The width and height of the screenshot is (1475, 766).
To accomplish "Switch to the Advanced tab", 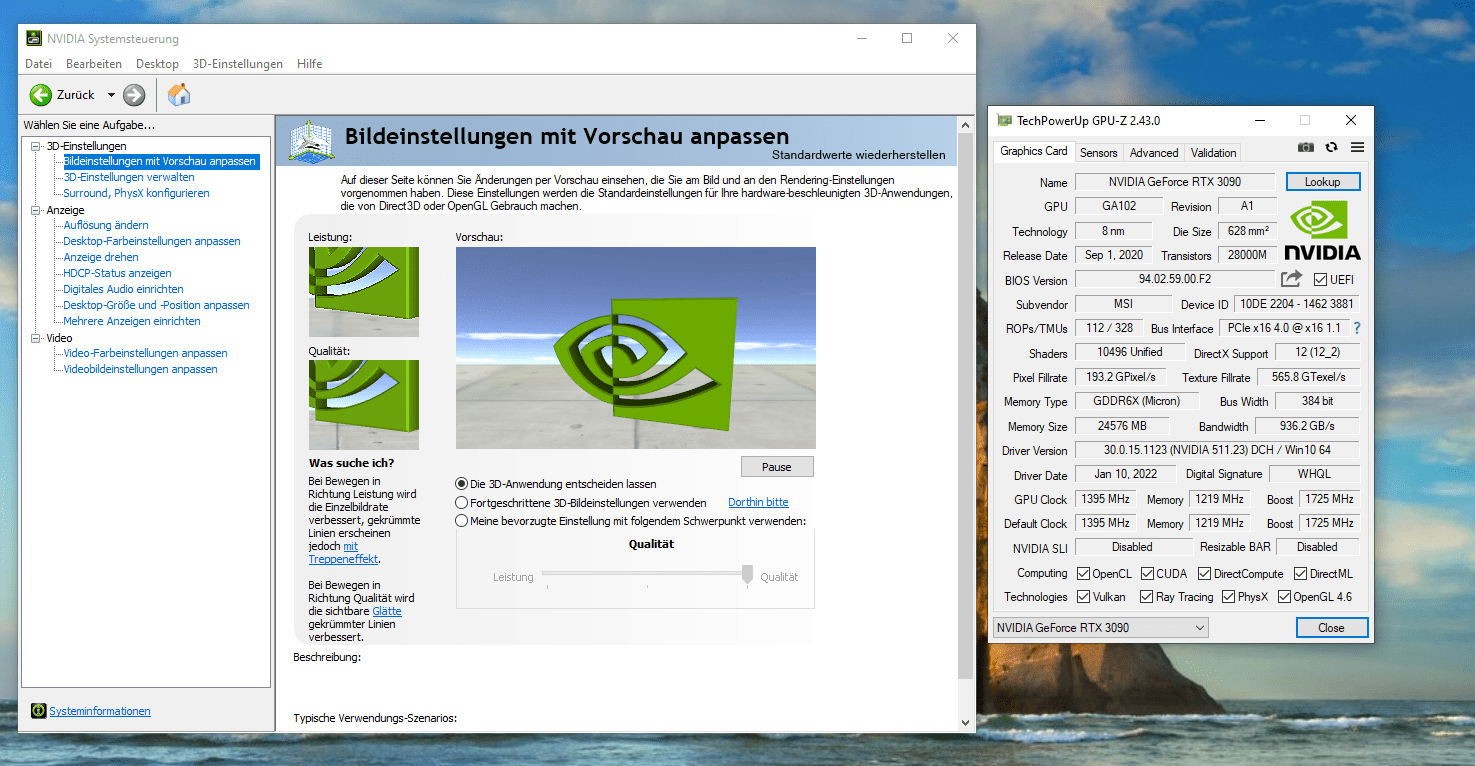I will pos(1154,153).
